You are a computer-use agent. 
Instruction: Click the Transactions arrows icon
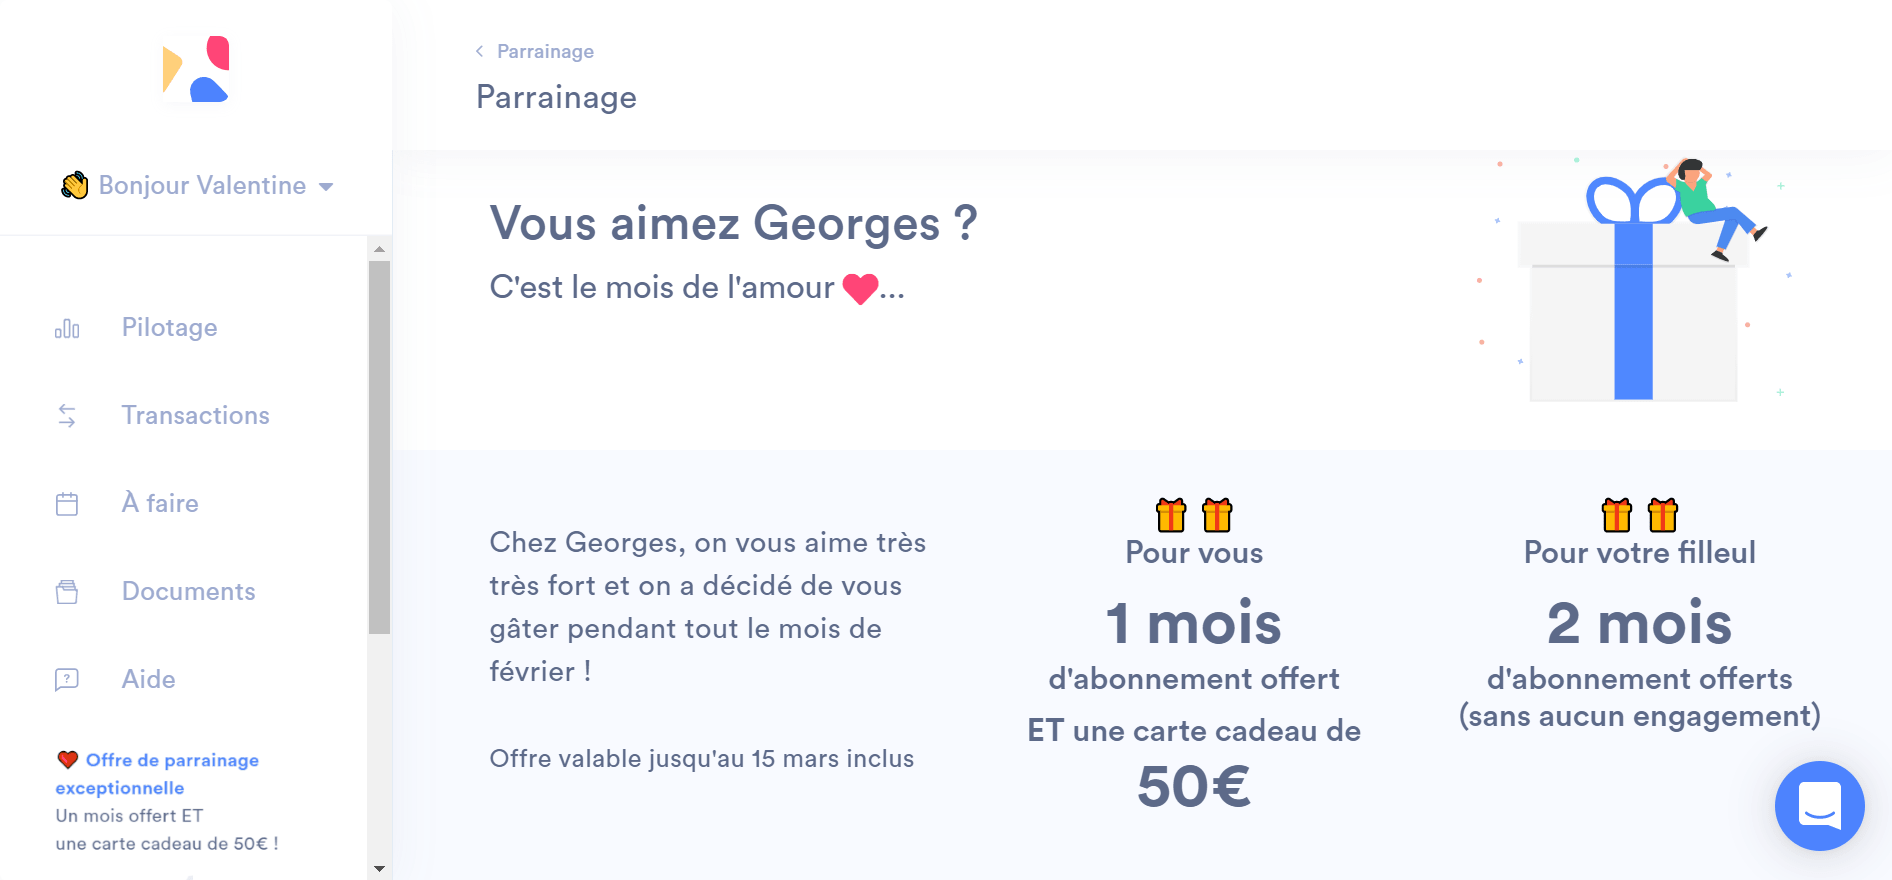[67, 416]
